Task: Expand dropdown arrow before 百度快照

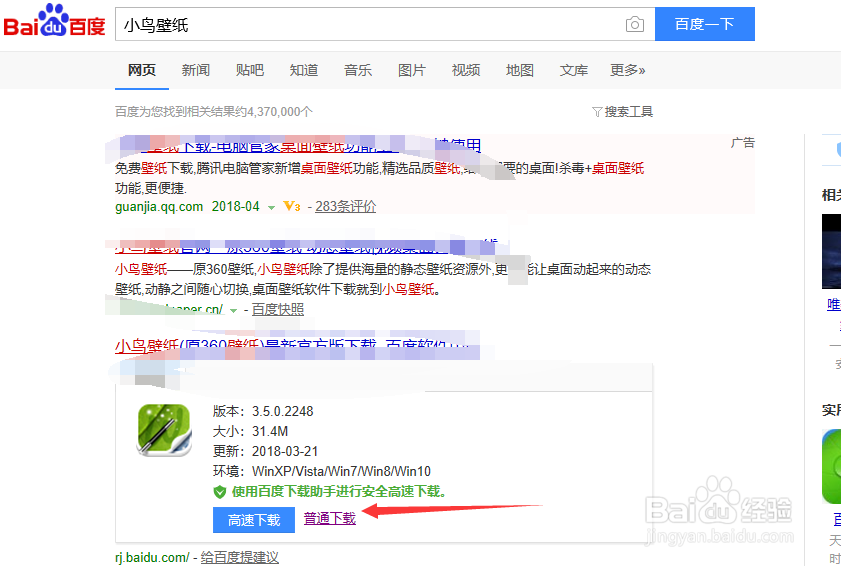Action: point(233,311)
